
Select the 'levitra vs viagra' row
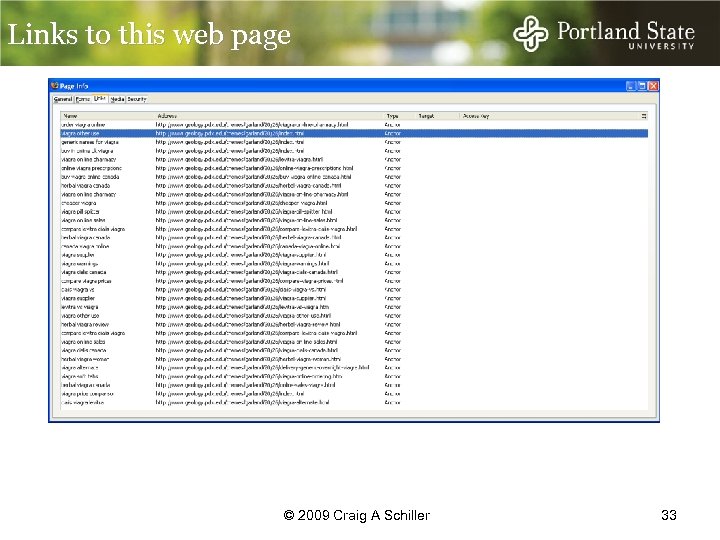(x=354, y=307)
